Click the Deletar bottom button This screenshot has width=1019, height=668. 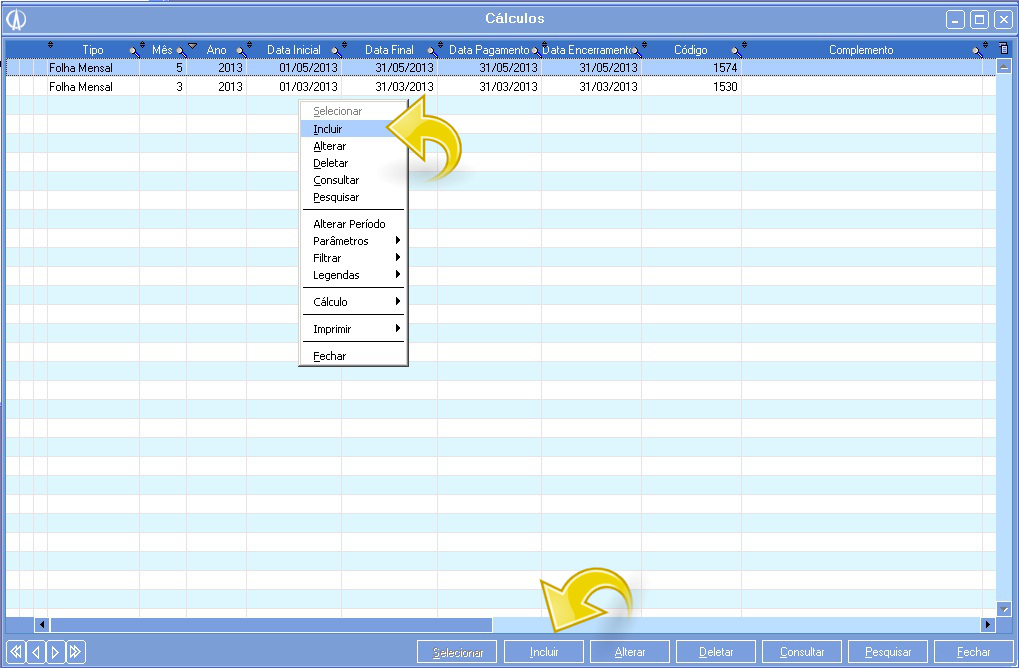tap(716, 652)
